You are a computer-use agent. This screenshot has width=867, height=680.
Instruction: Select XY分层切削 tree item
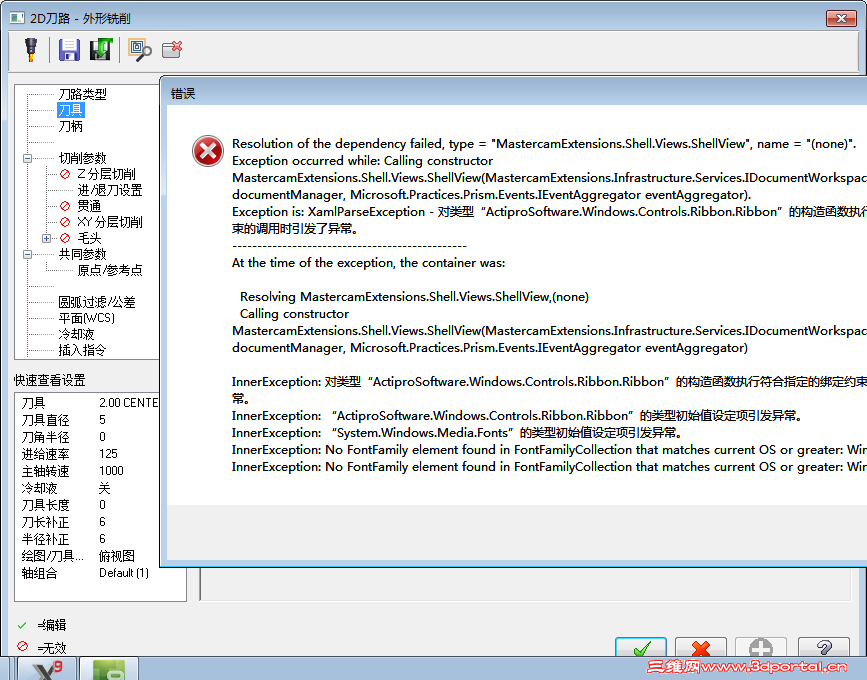pos(109,222)
